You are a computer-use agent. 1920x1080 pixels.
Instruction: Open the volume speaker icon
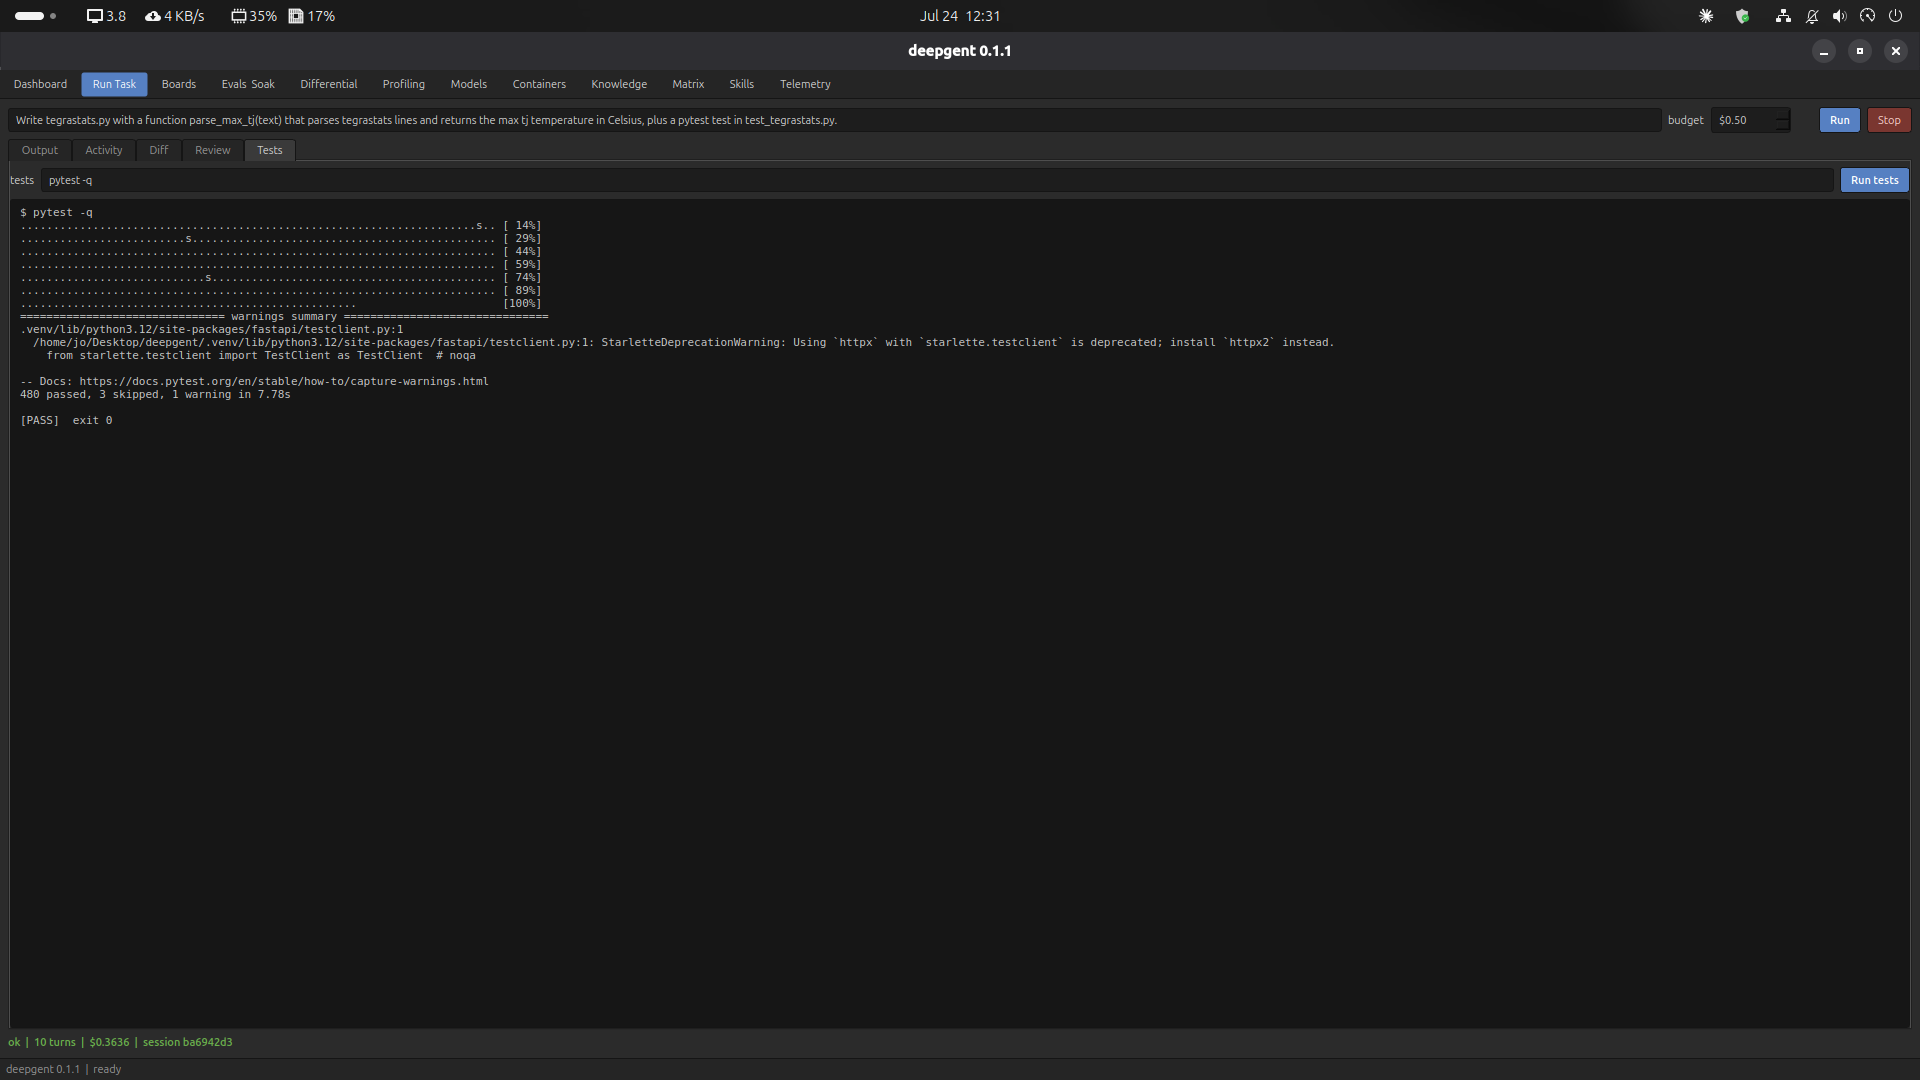(1839, 16)
